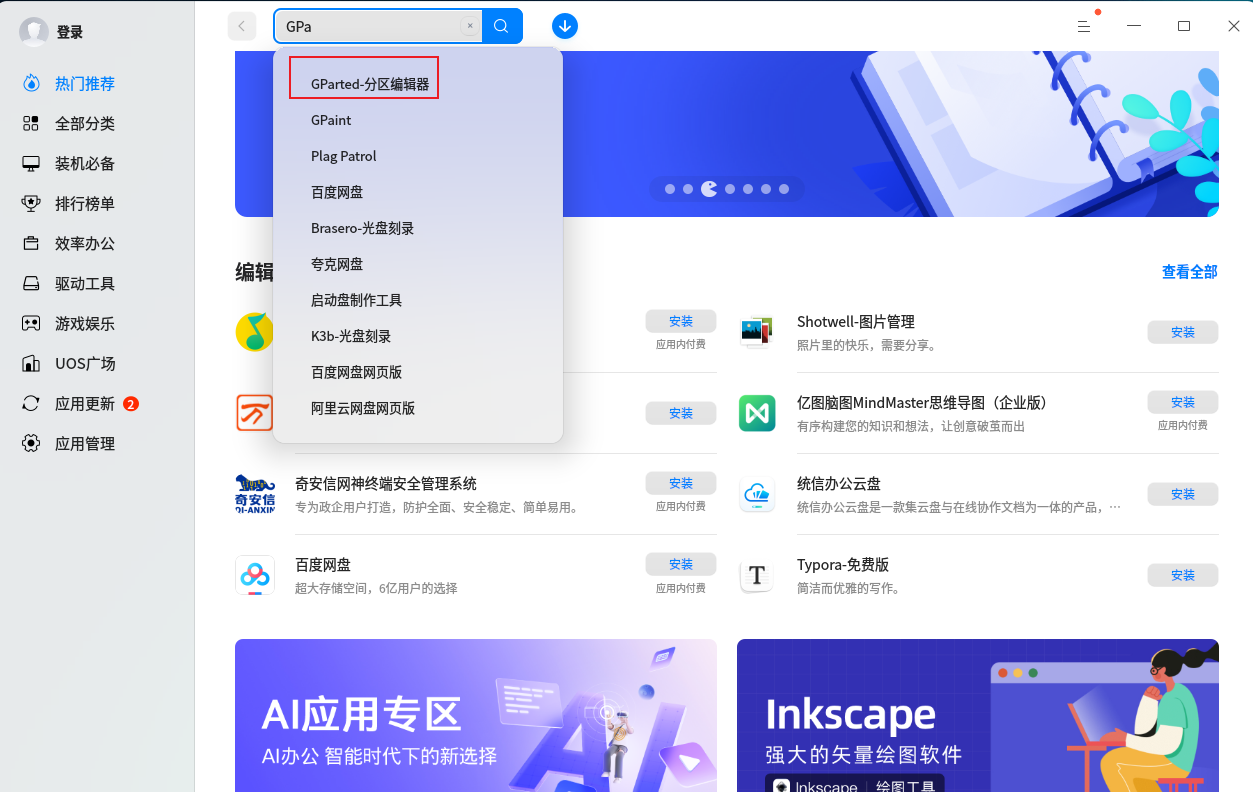Open the main menu hamburger icon
1253x792 pixels.
(1084, 26)
